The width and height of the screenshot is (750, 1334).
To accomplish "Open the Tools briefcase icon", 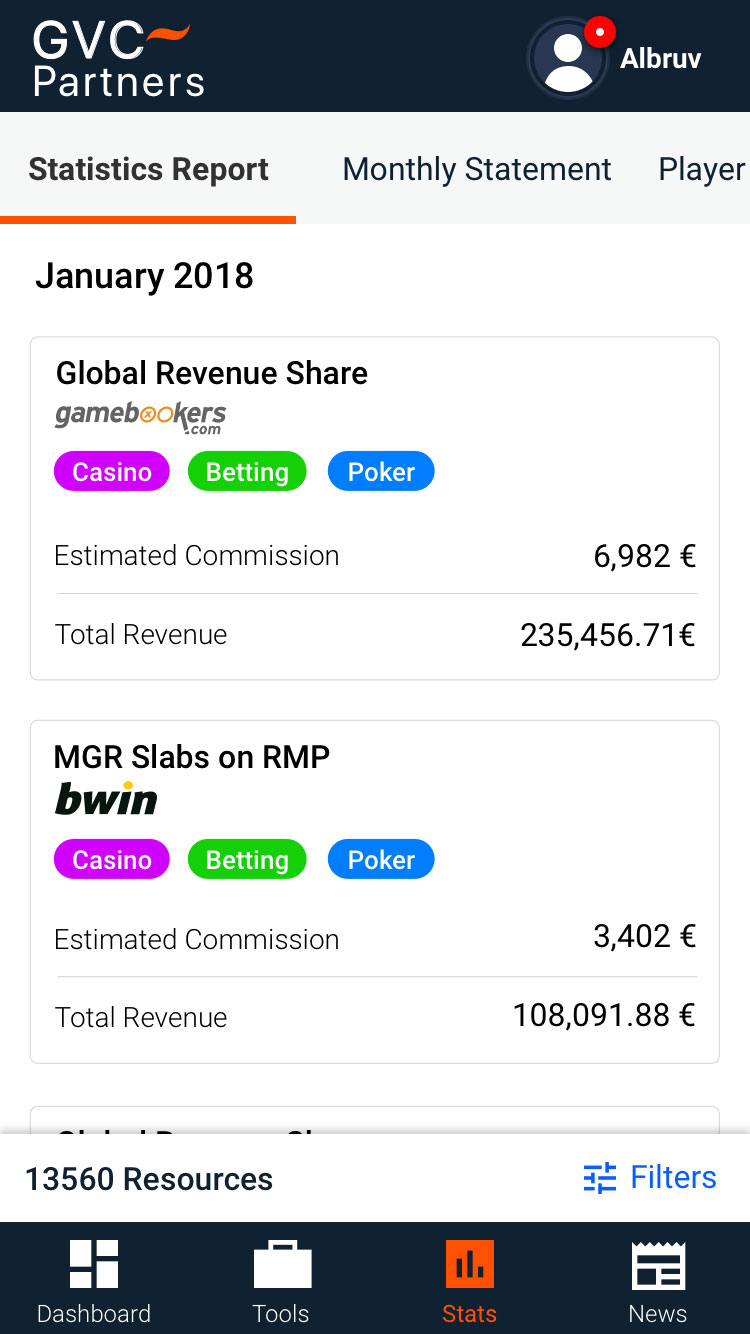I will pyautogui.click(x=281, y=1264).
